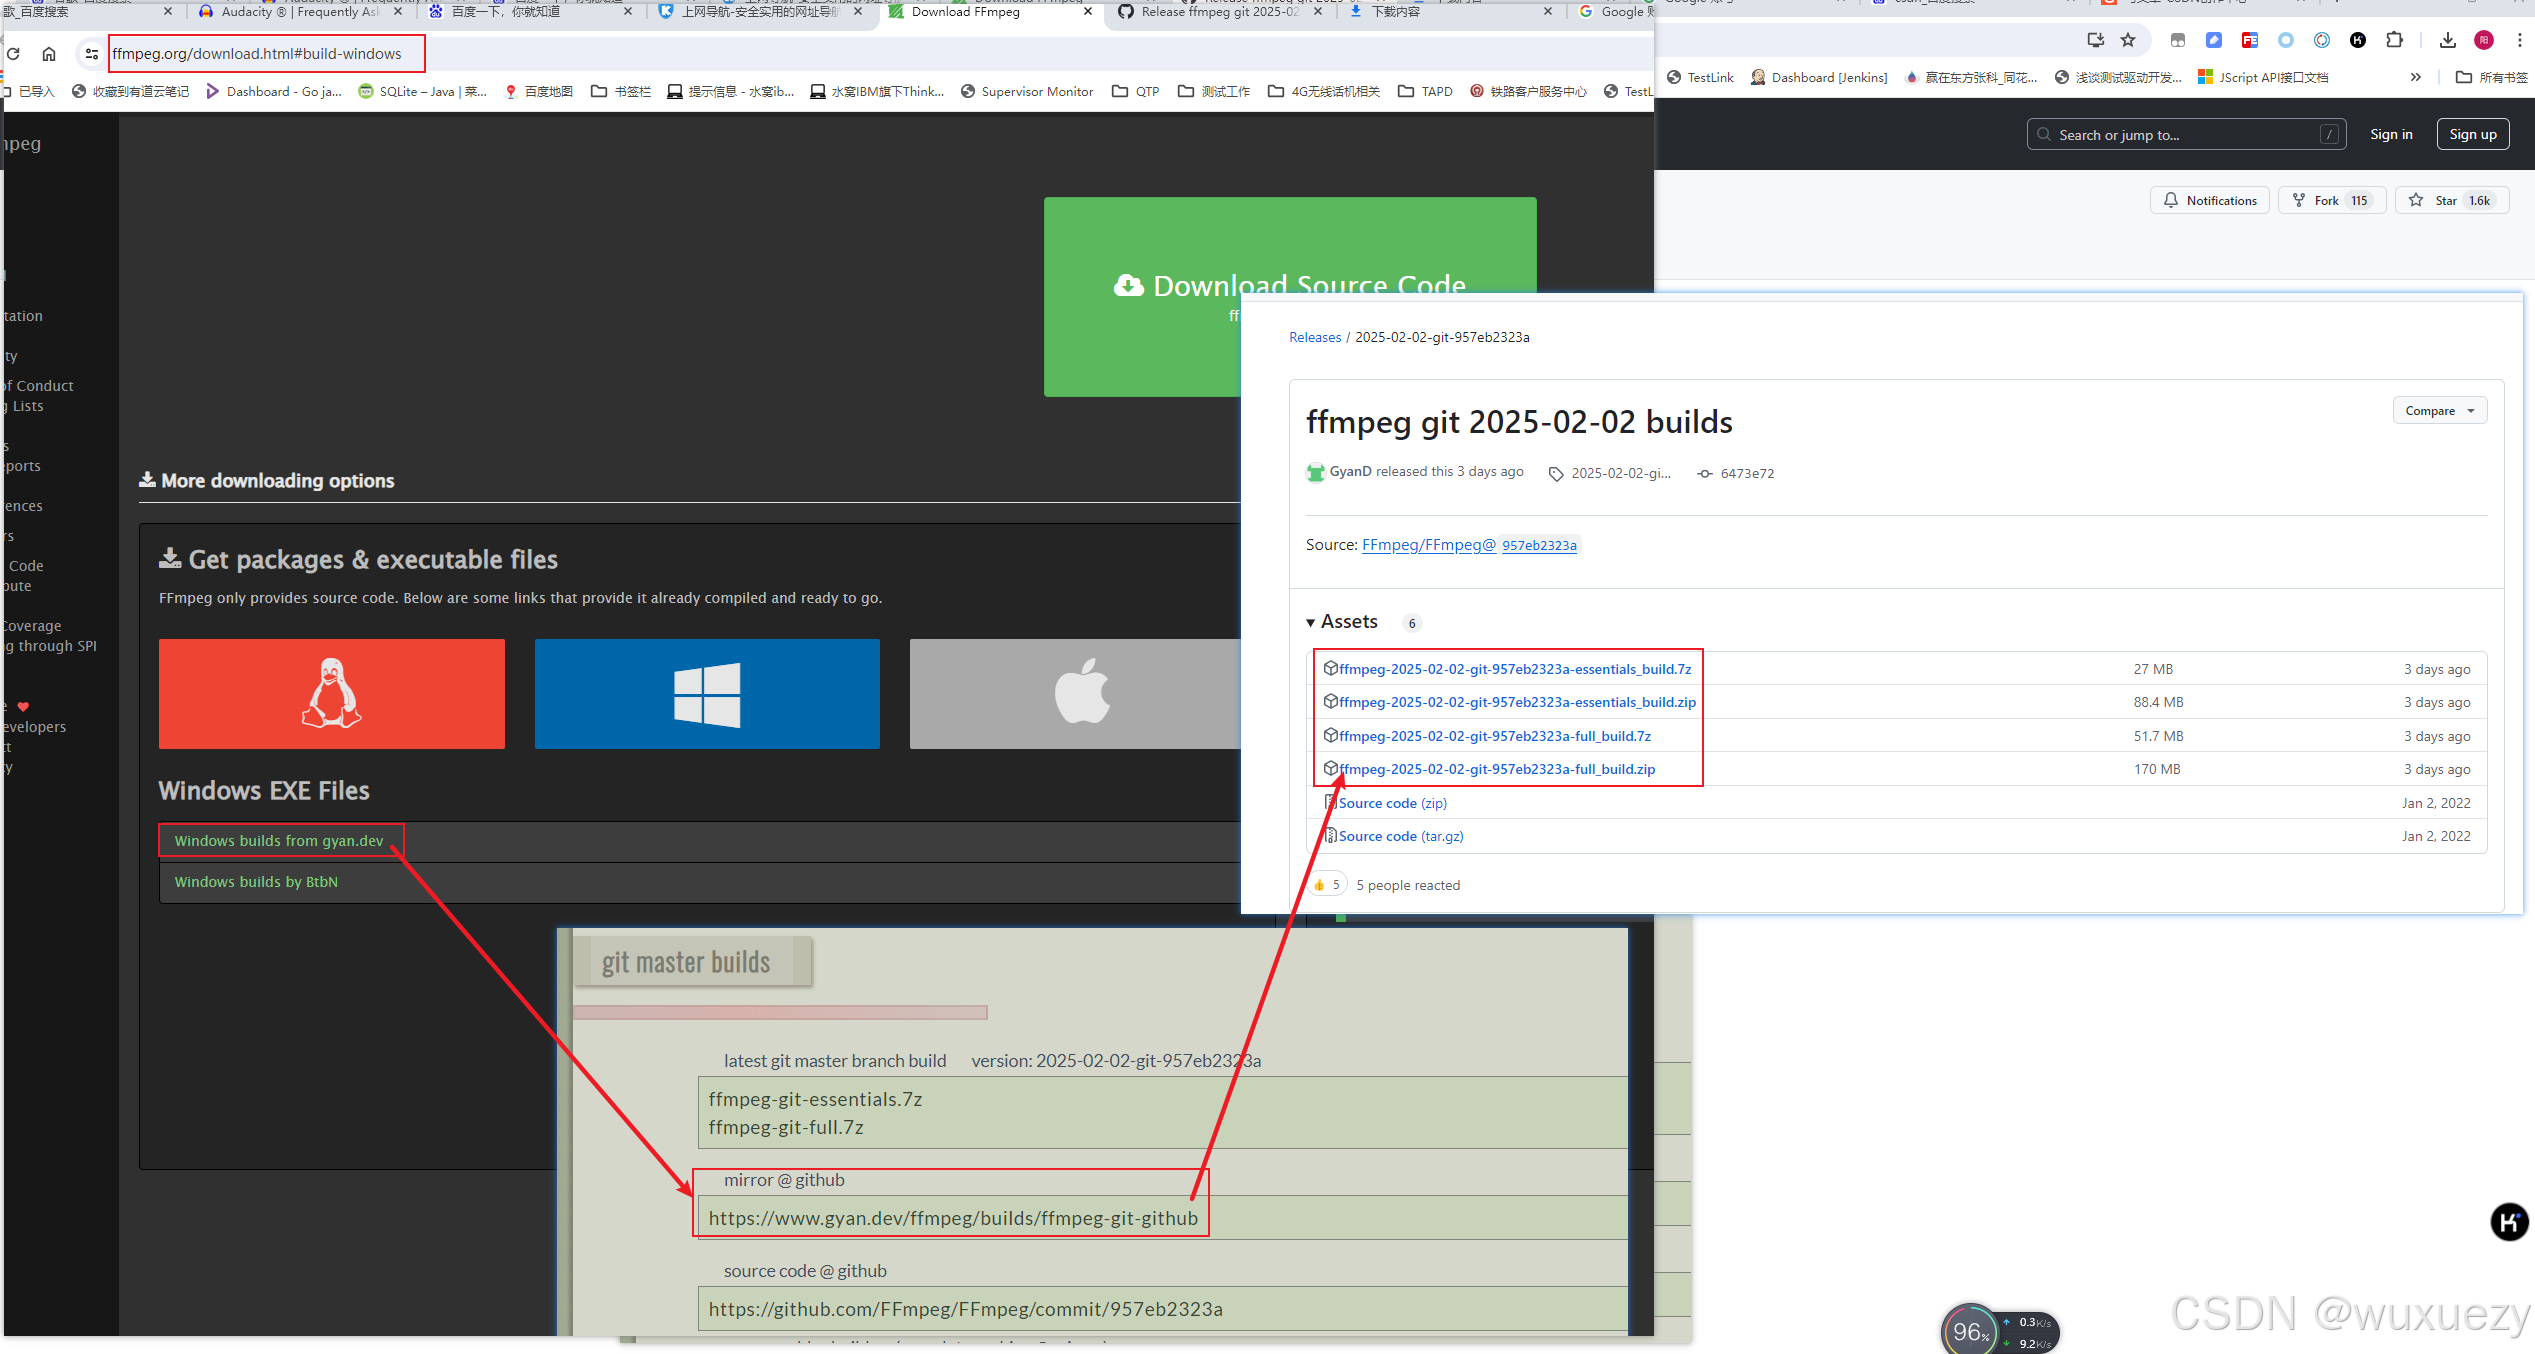Download the full_build.zip asset
This screenshot has height=1354, width=2535.
[1497, 769]
